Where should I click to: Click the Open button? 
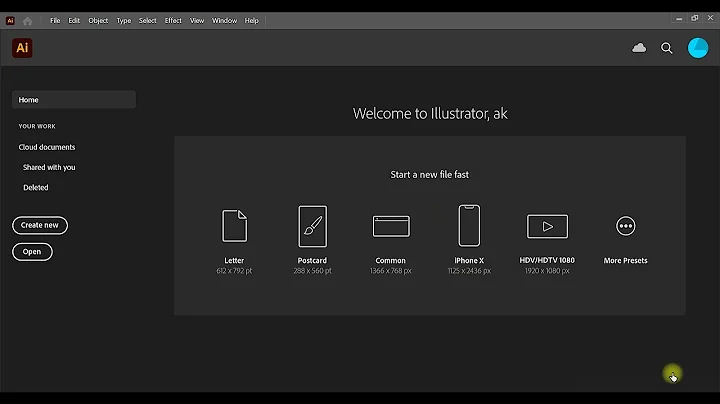(x=32, y=252)
